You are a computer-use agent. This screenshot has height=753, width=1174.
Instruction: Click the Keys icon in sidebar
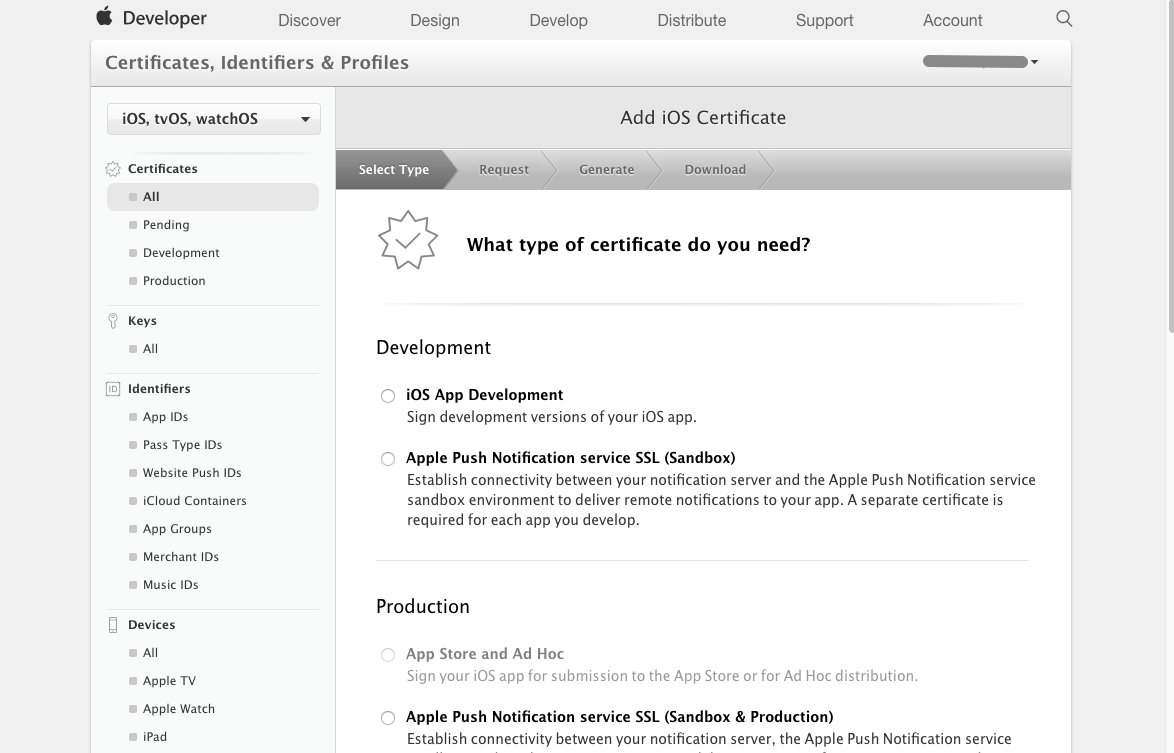point(113,321)
